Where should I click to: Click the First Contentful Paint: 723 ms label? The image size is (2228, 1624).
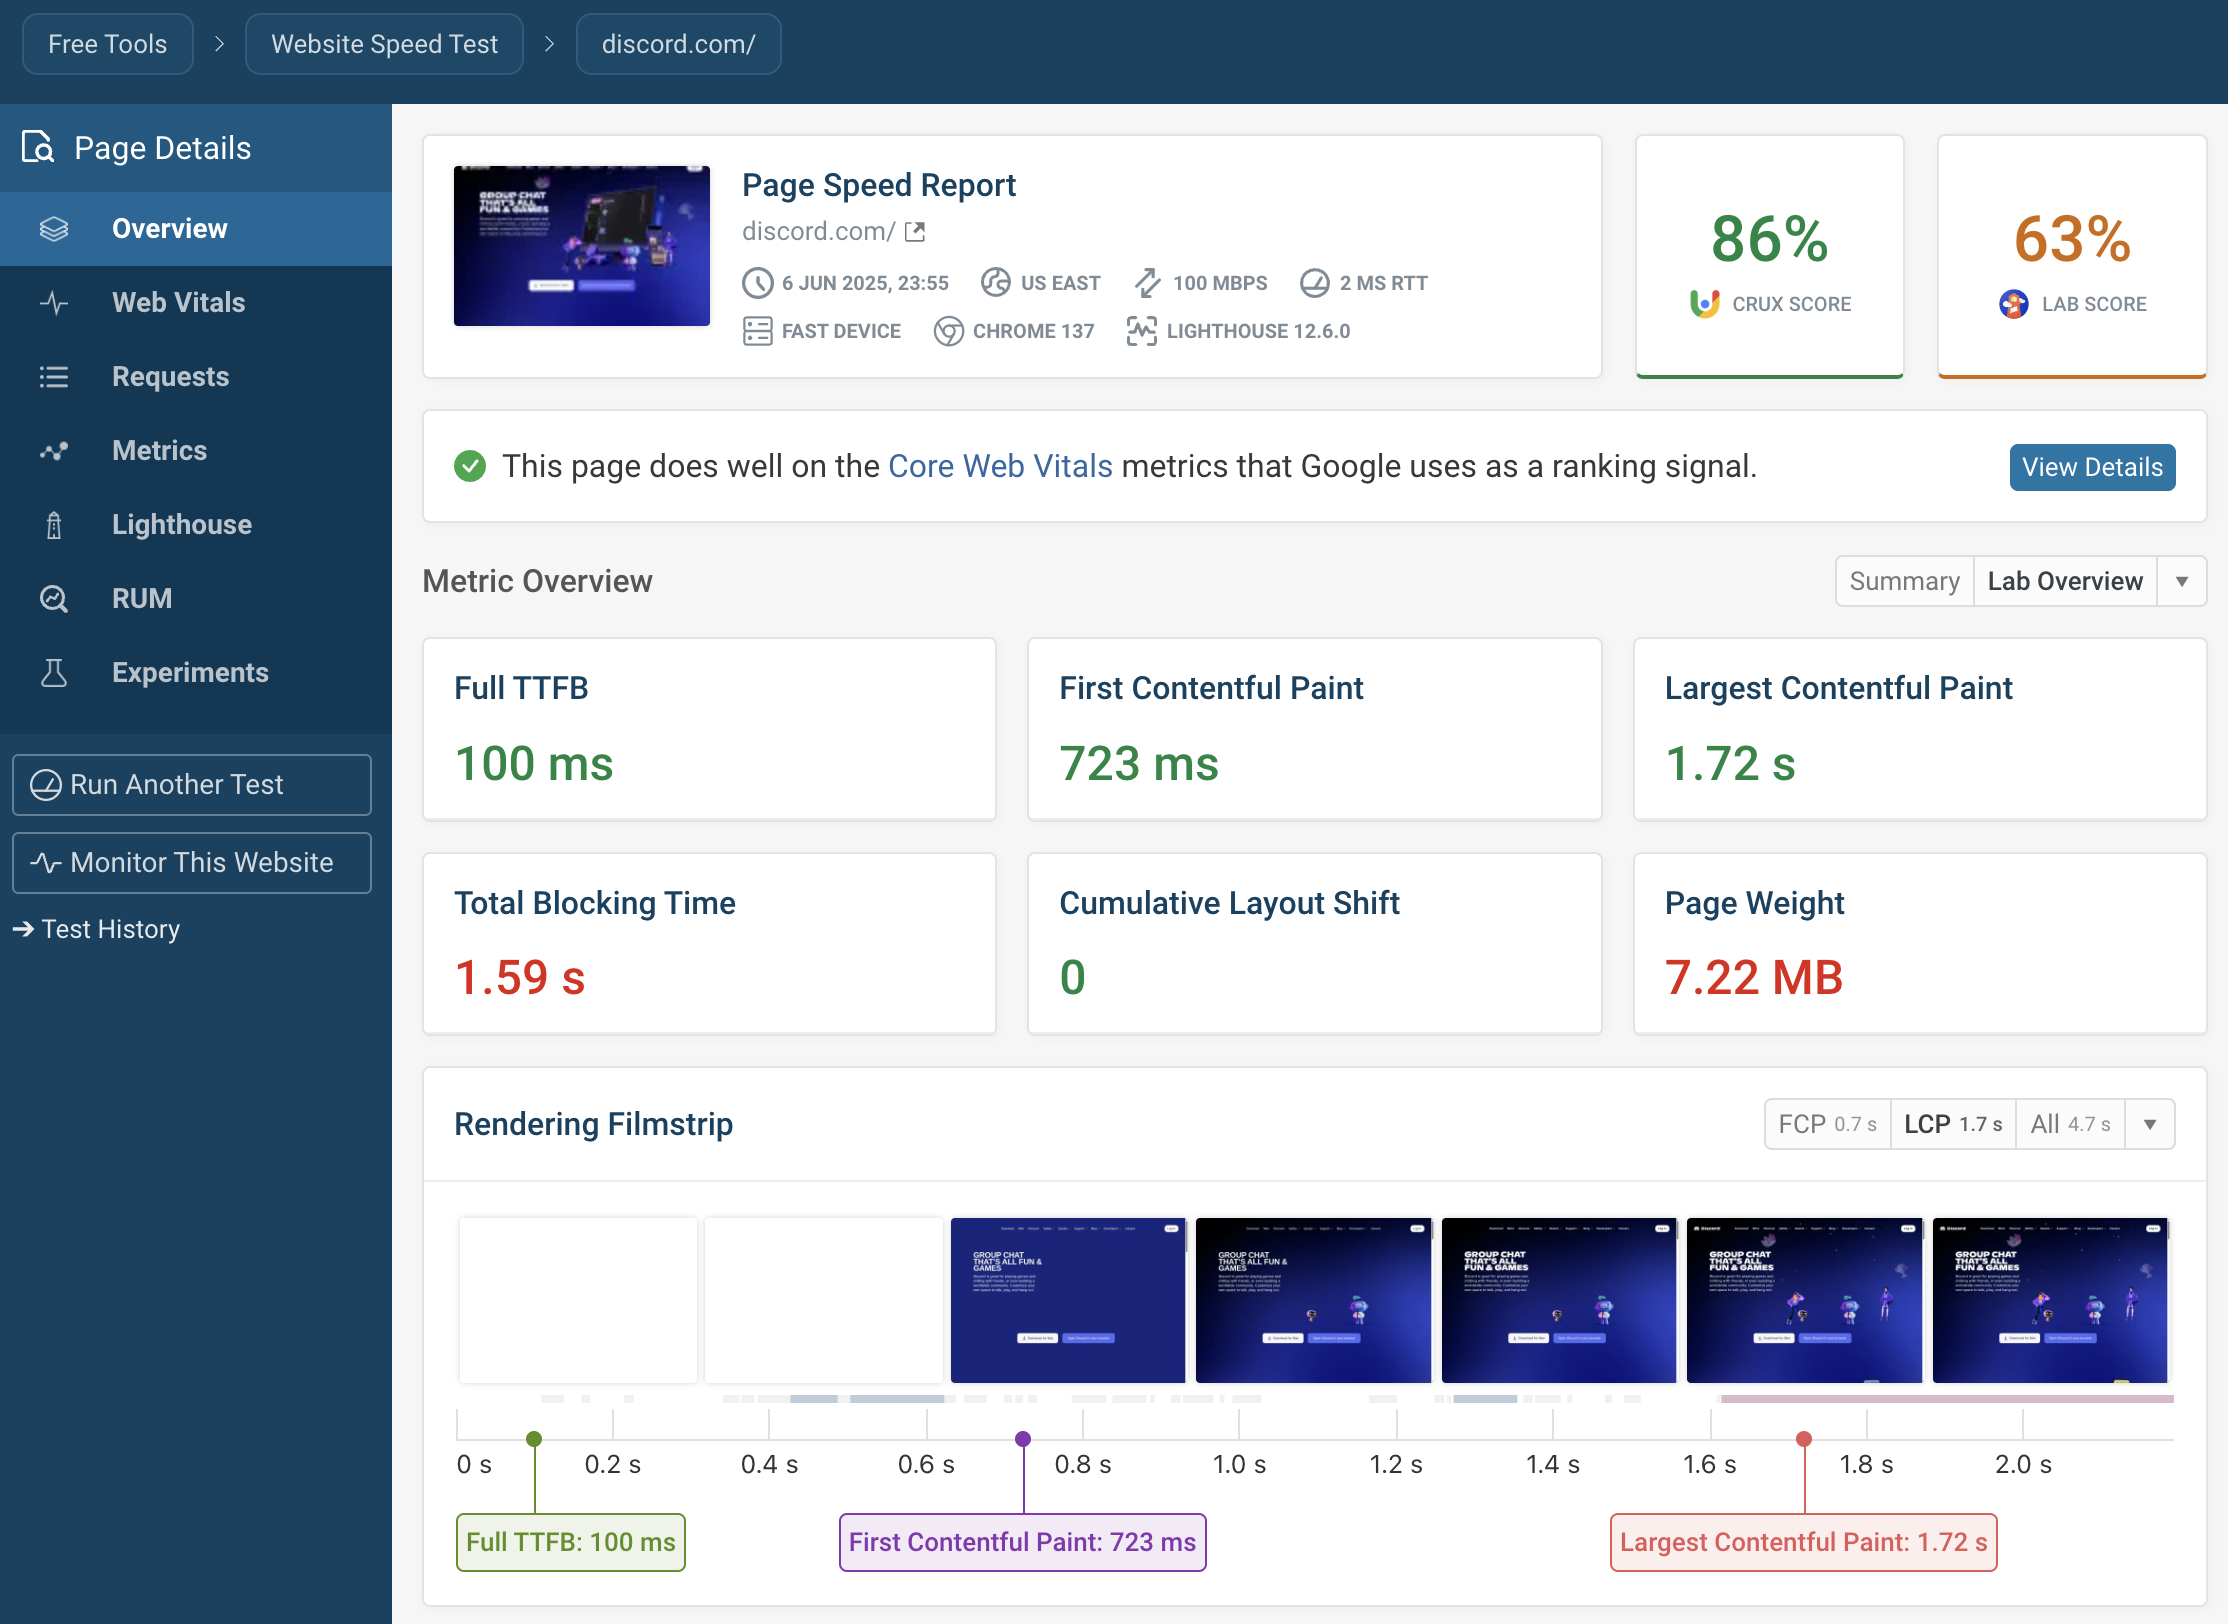[1023, 1542]
